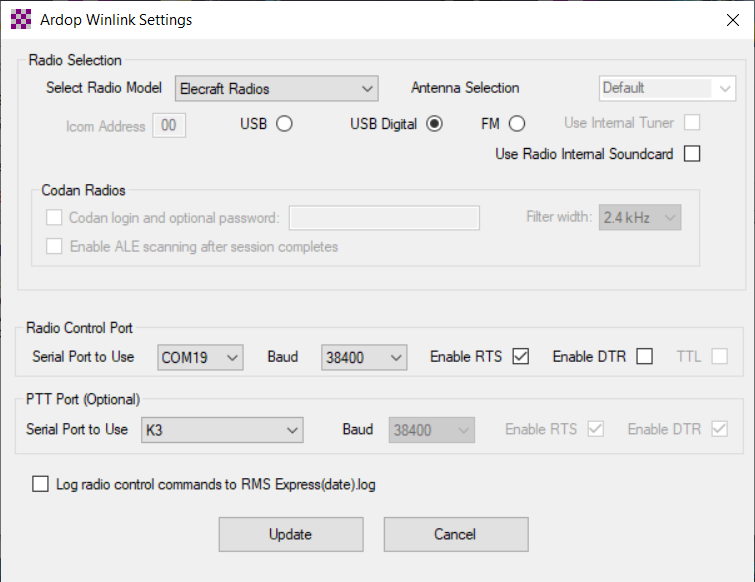Check Enable DTR for Radio Control Port
The width and height of the screenshot is (755, 582).
644,357
